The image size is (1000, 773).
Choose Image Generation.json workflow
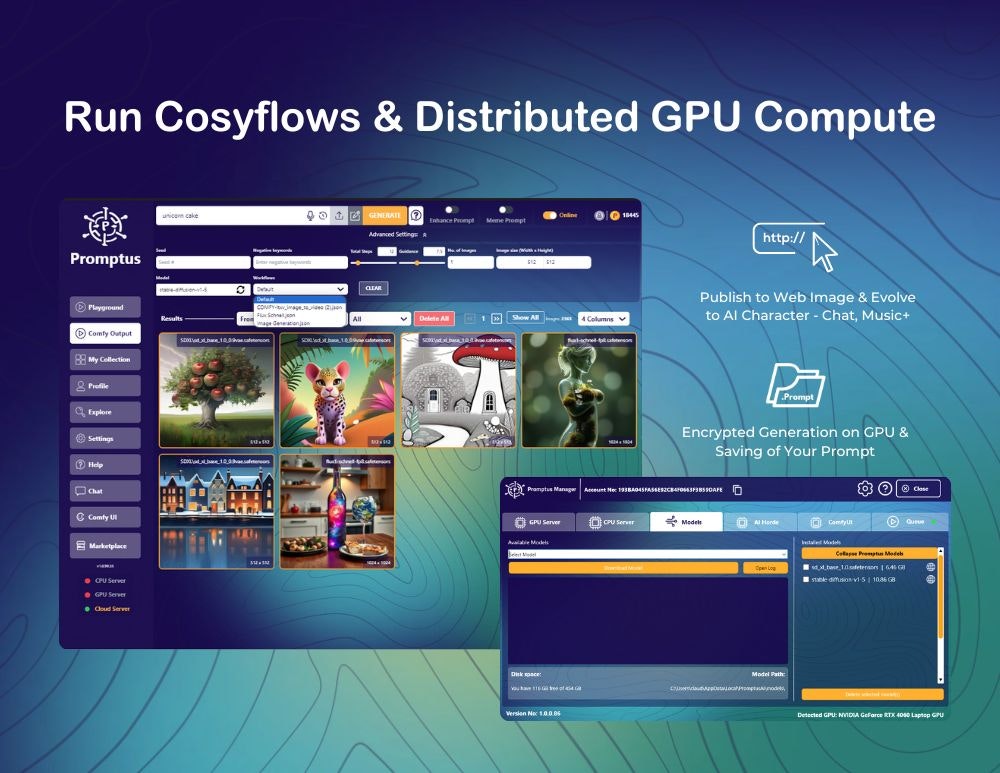pyautogui.click(x=300, y=323)
